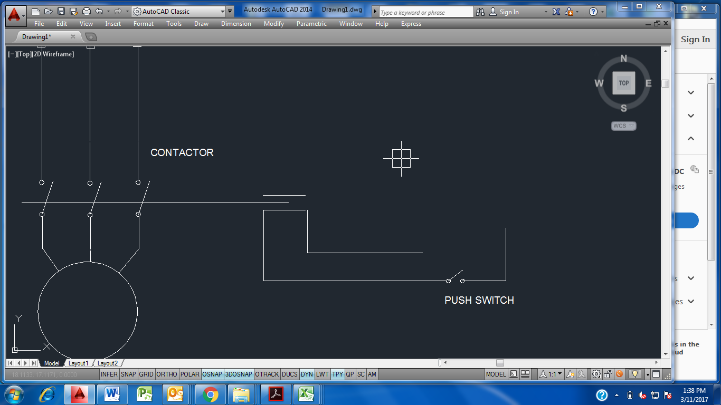The height and width of the screenshot is (405, 721).
Task: Toggle SNAP mode in status bar
Action: coord(127,374)
